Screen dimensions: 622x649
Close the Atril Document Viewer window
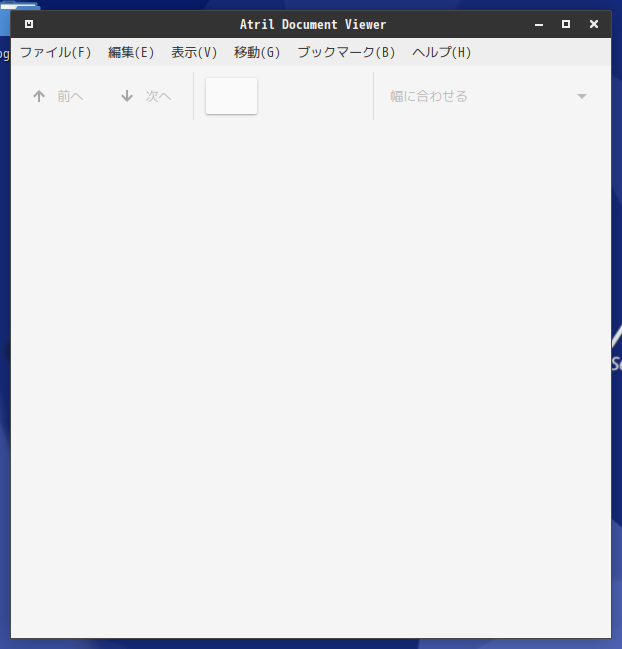coord(594,24)
